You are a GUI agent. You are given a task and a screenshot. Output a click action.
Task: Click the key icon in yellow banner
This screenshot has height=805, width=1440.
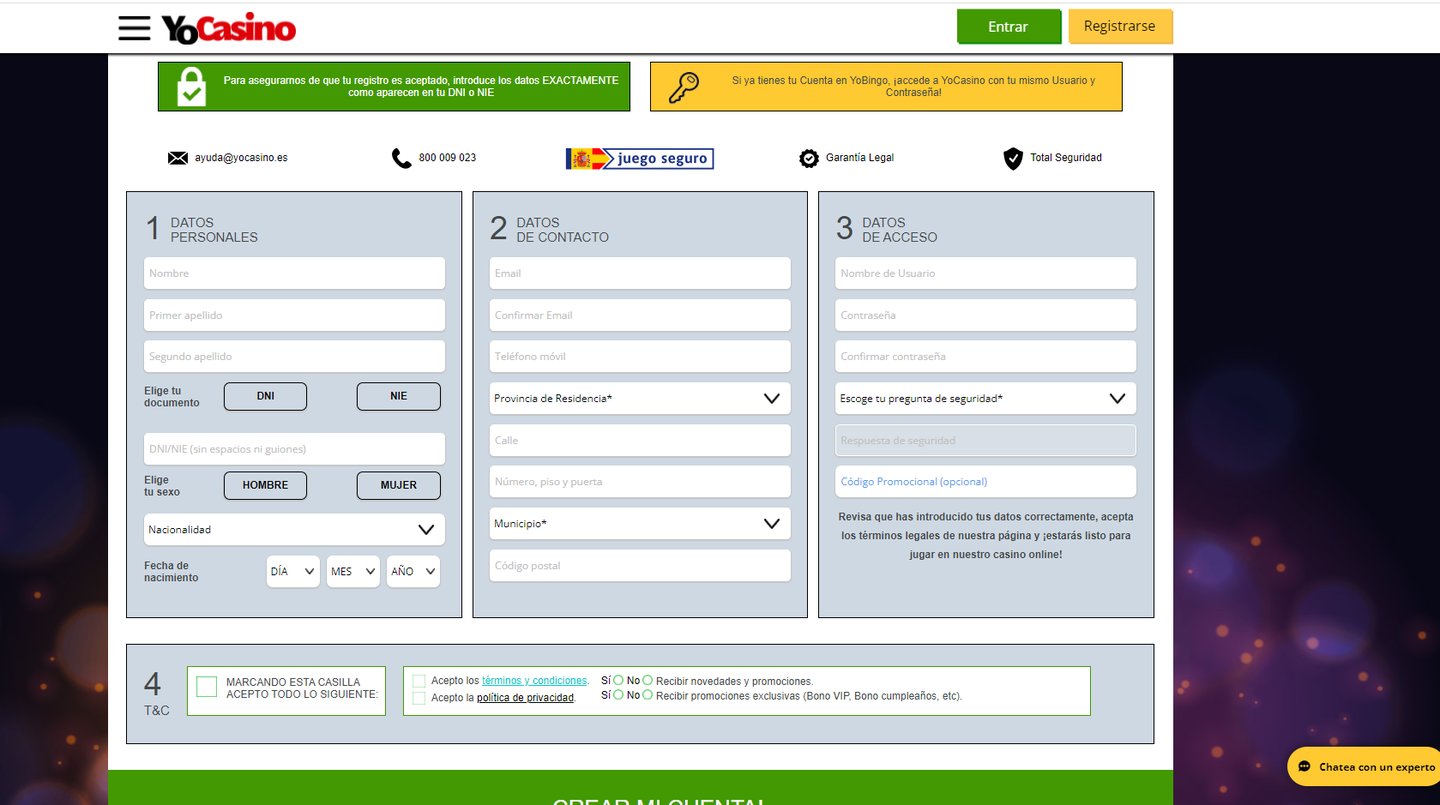(684, 88)
